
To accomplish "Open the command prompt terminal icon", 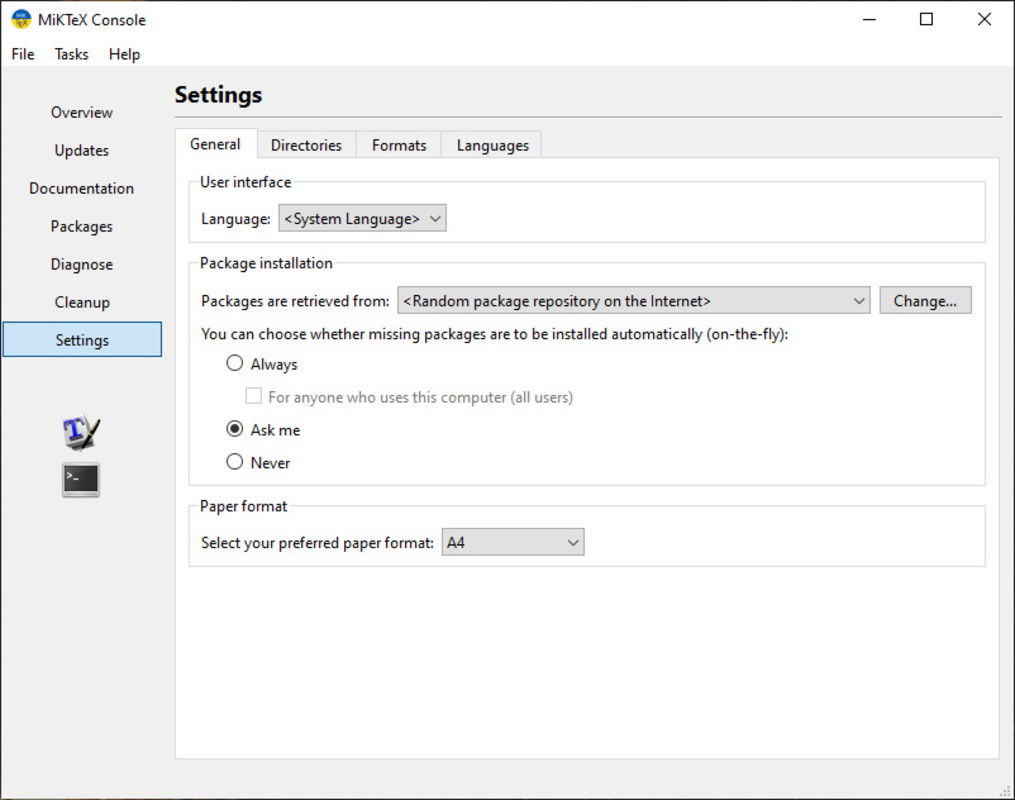I will pos(81,480).
